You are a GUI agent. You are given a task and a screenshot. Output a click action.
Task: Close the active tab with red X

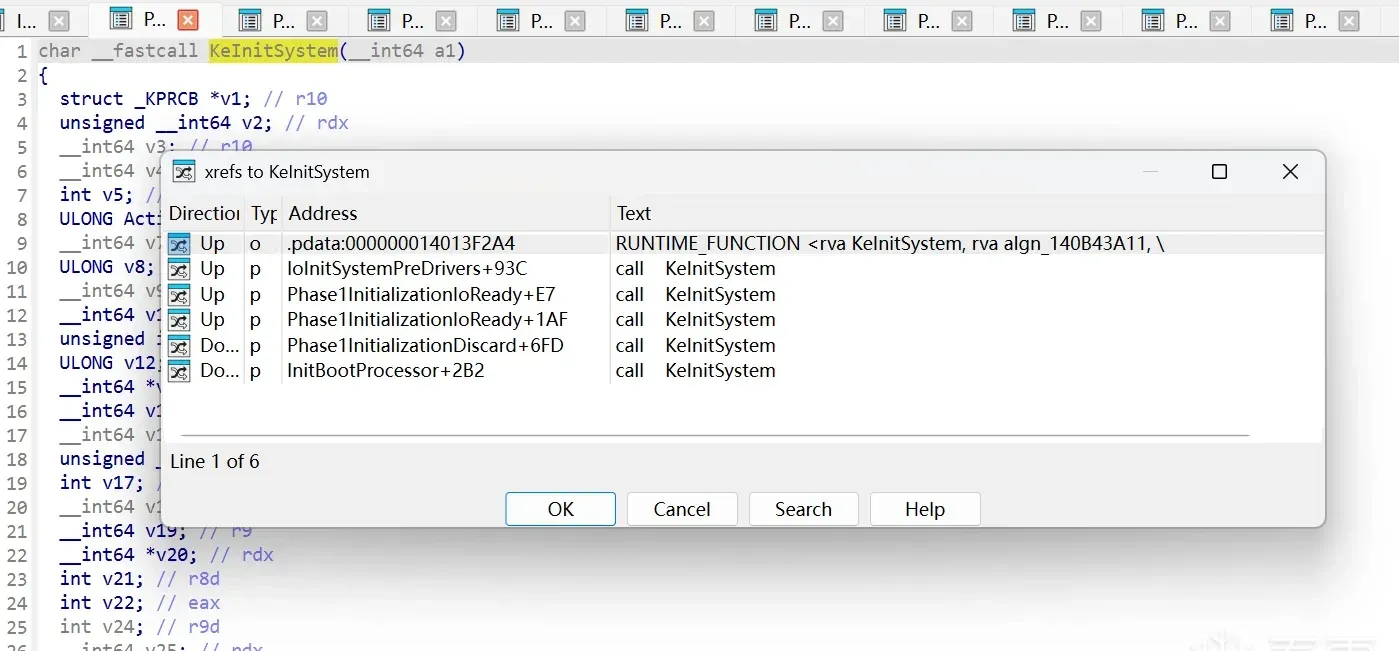coord(187,20)
